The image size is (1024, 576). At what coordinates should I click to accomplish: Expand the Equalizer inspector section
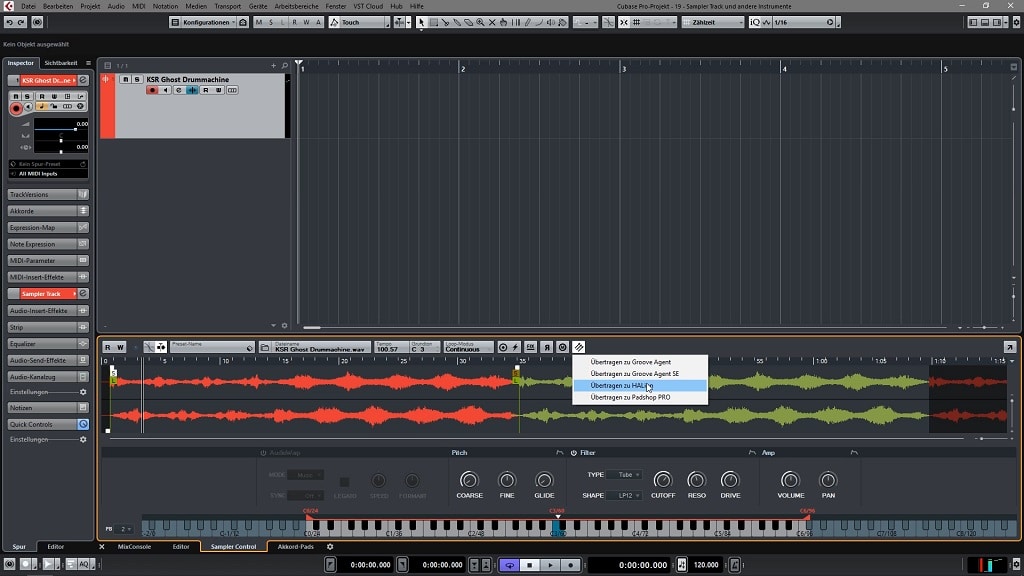click(x=48, y=344)
